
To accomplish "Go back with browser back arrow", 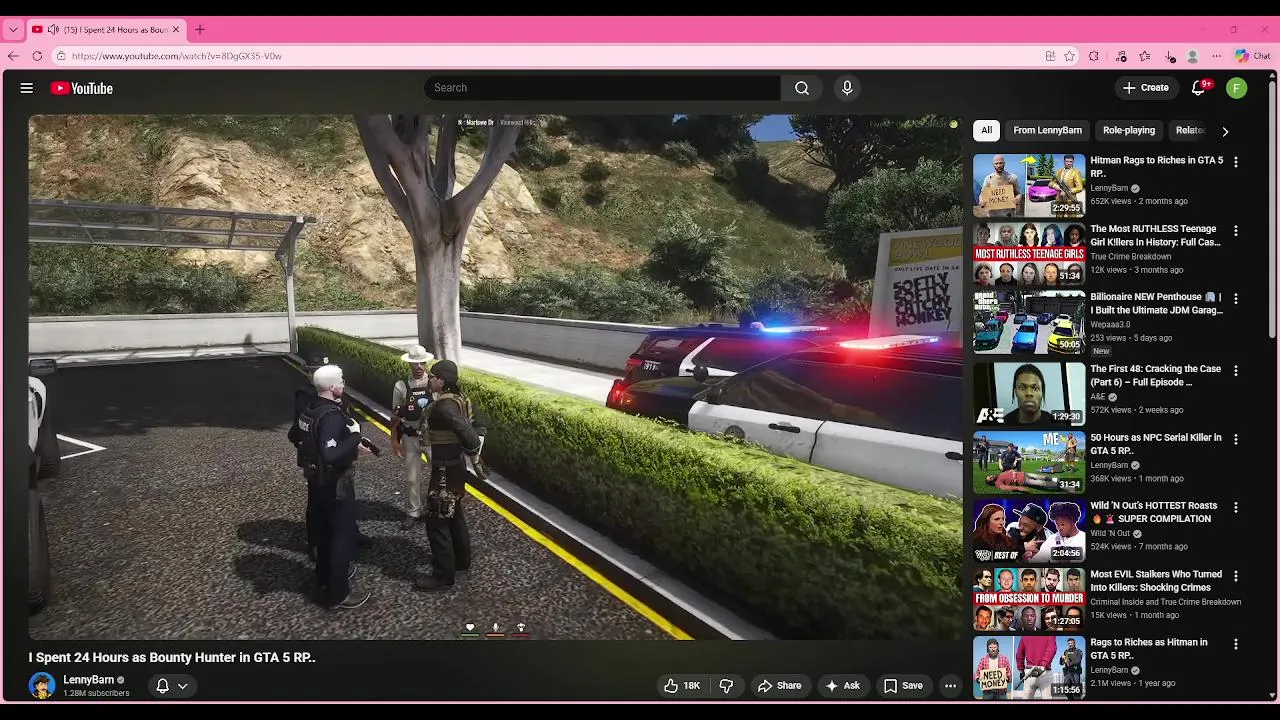I will click(13, 56).
